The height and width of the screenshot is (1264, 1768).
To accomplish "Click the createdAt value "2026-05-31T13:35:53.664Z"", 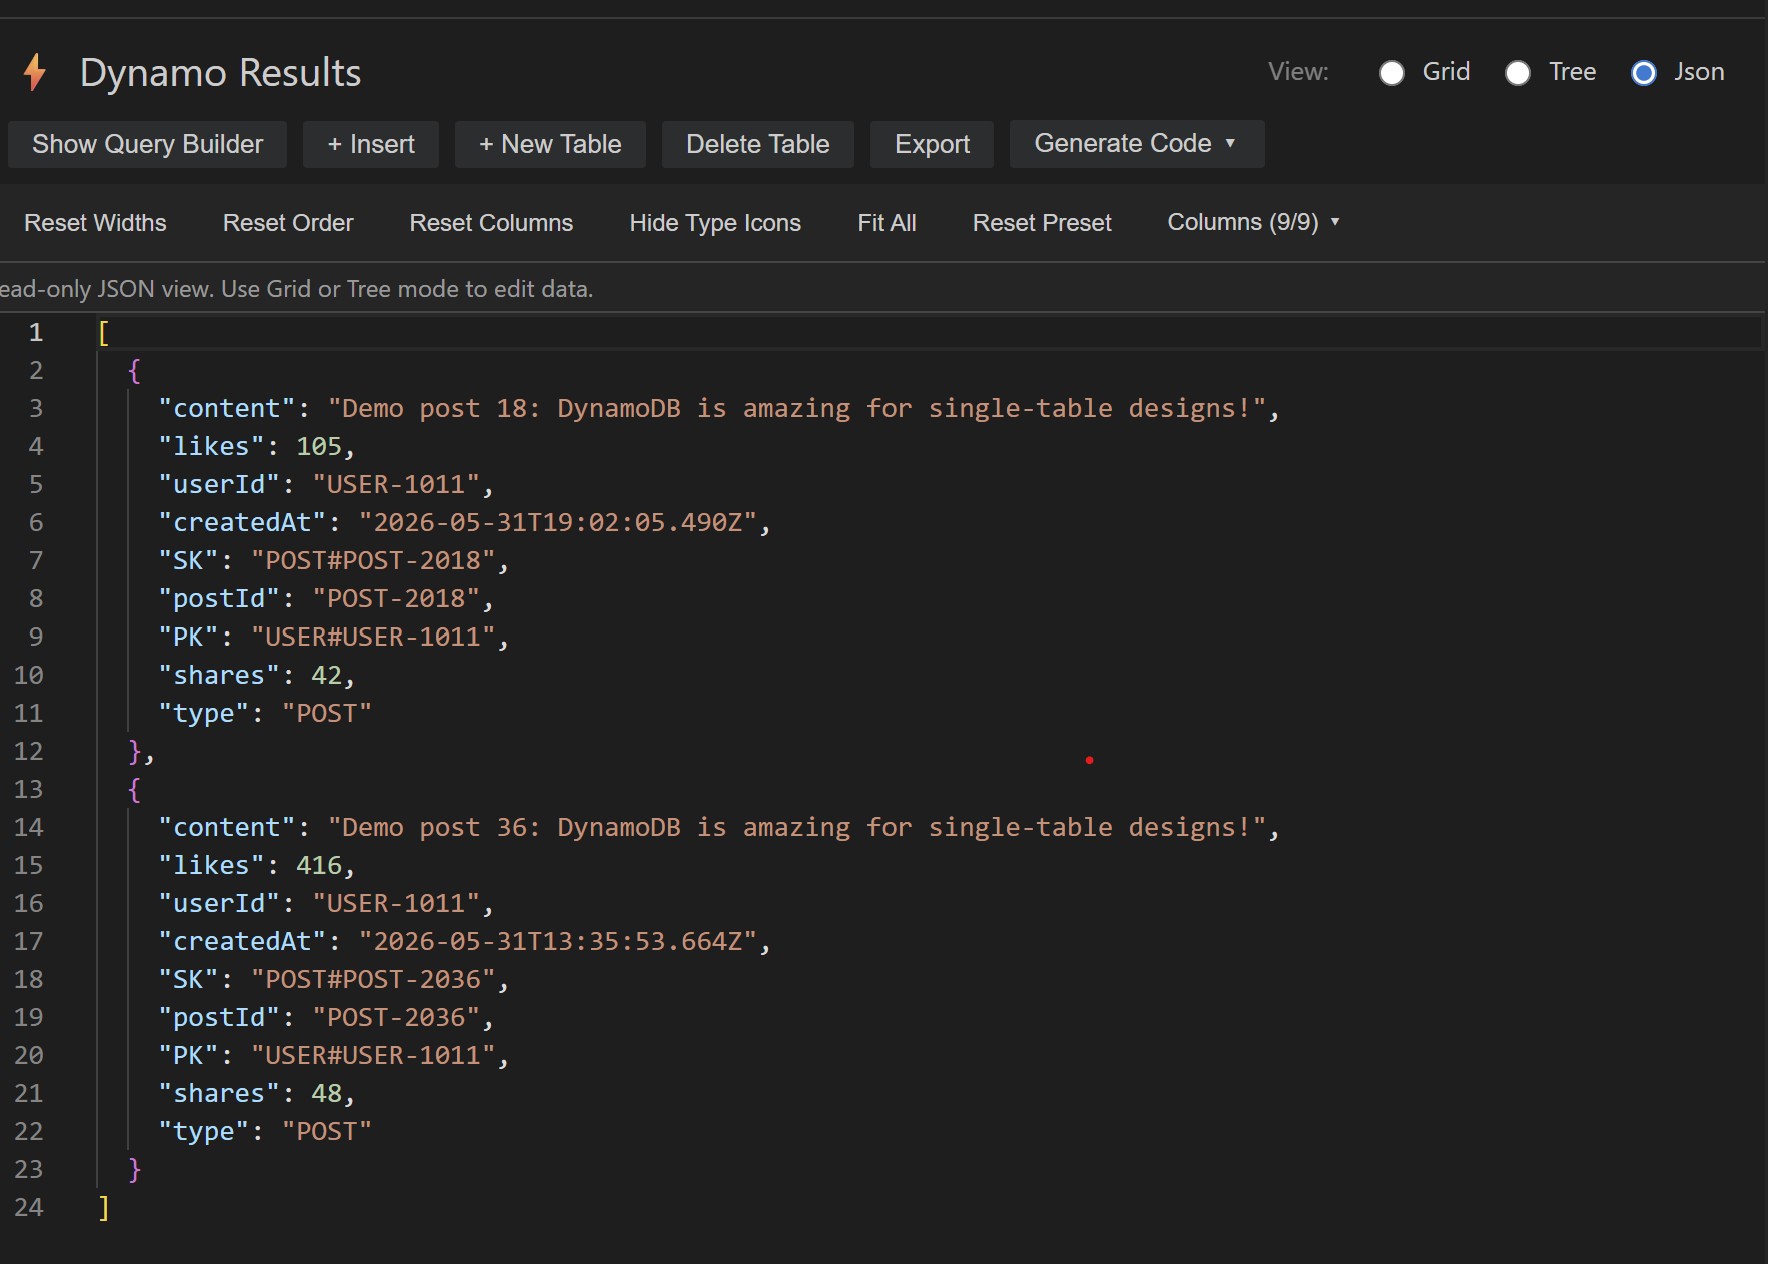I will pos(558,941).
